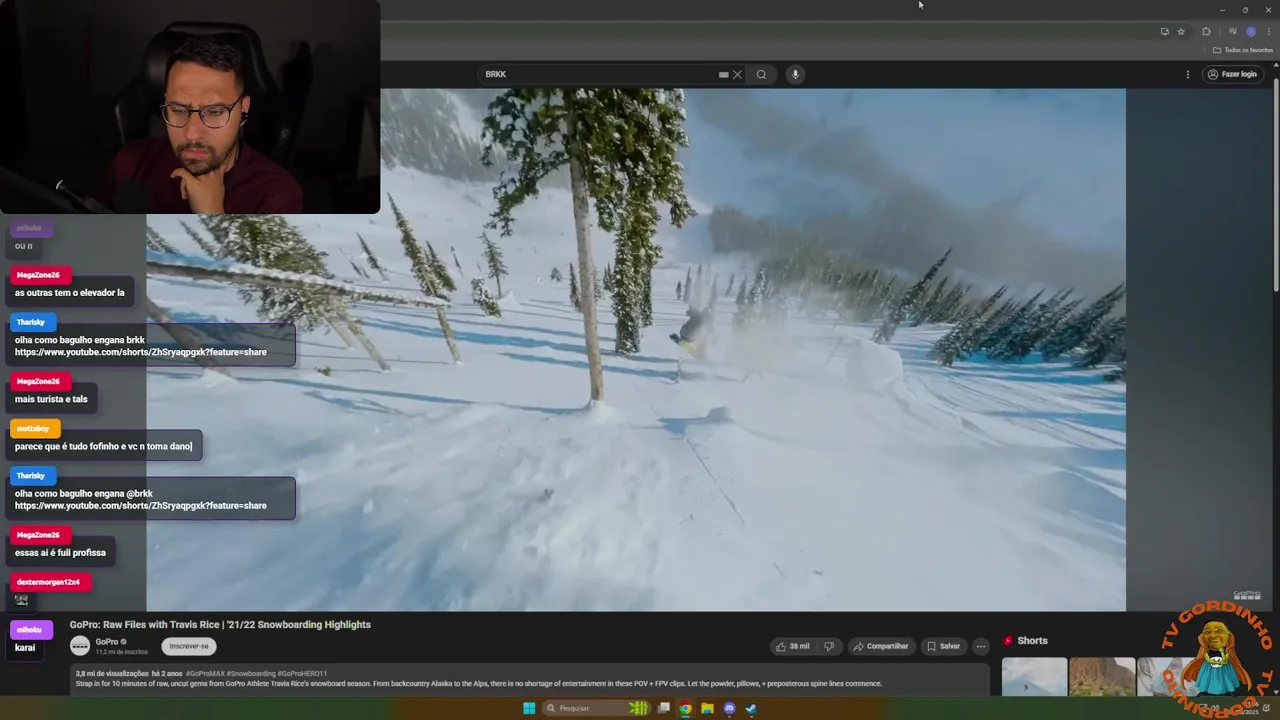Click the Fazer login button
The height and width of the screenshot is (720, 1280).
1231,74
